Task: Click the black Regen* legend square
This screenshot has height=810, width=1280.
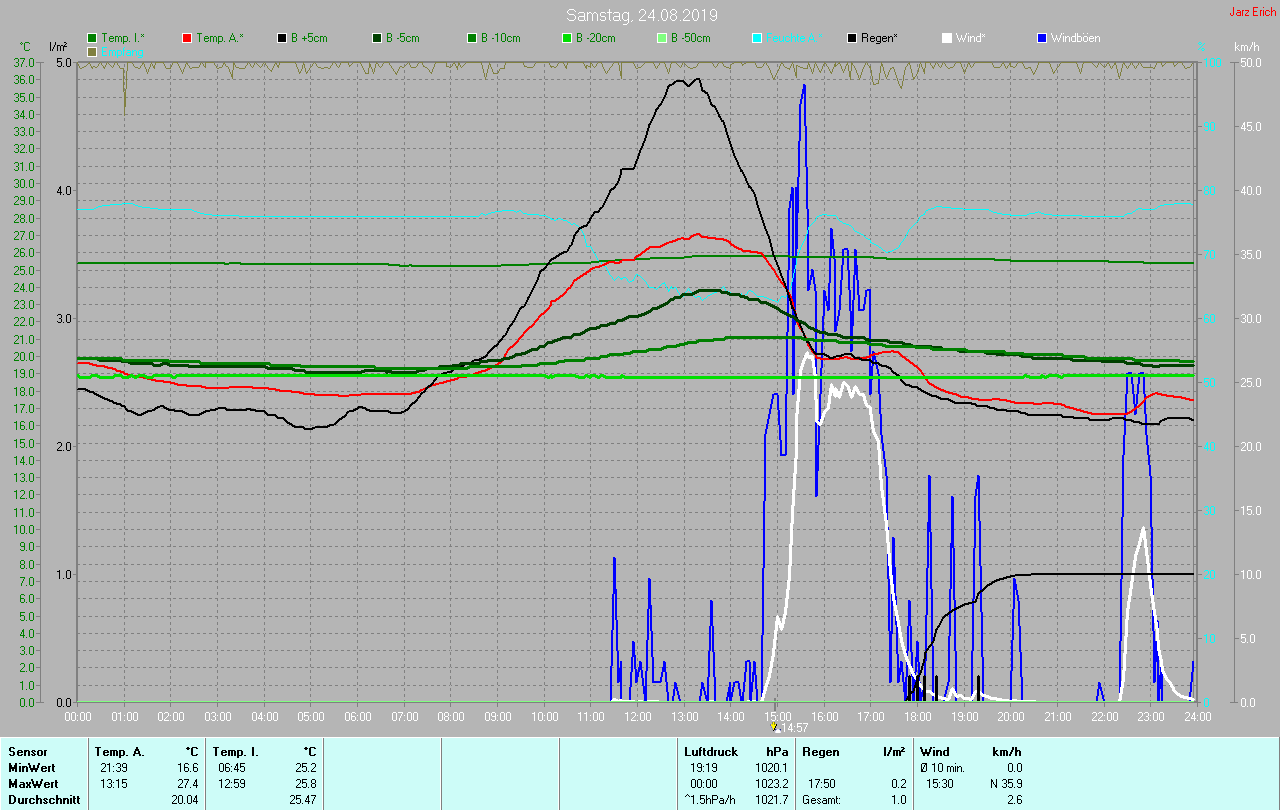Action: [x=852, y=38]
